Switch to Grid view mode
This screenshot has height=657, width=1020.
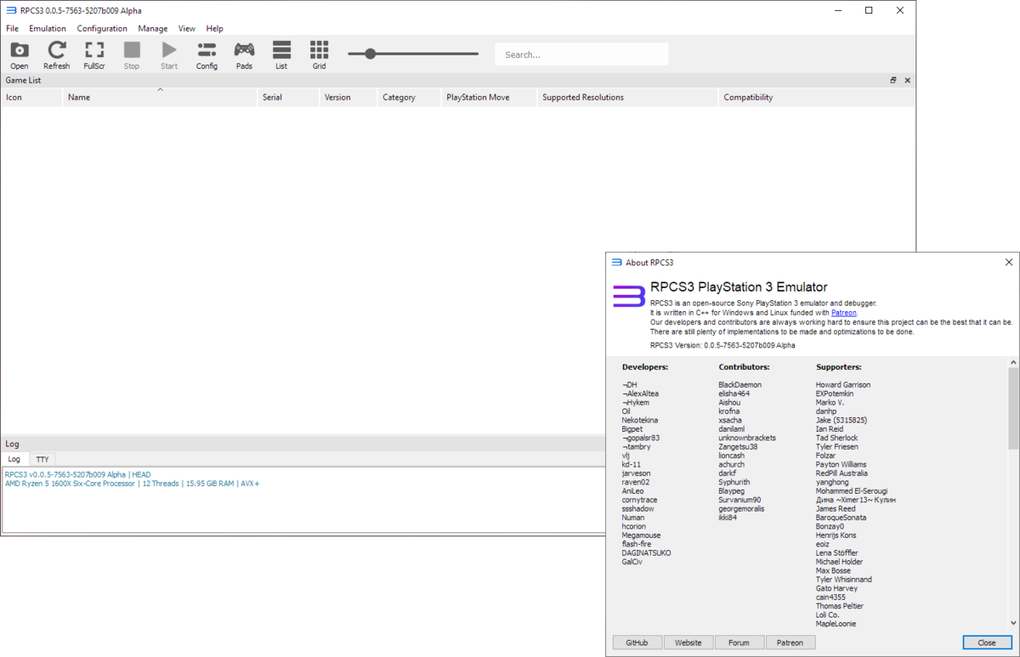coord(319,55)
